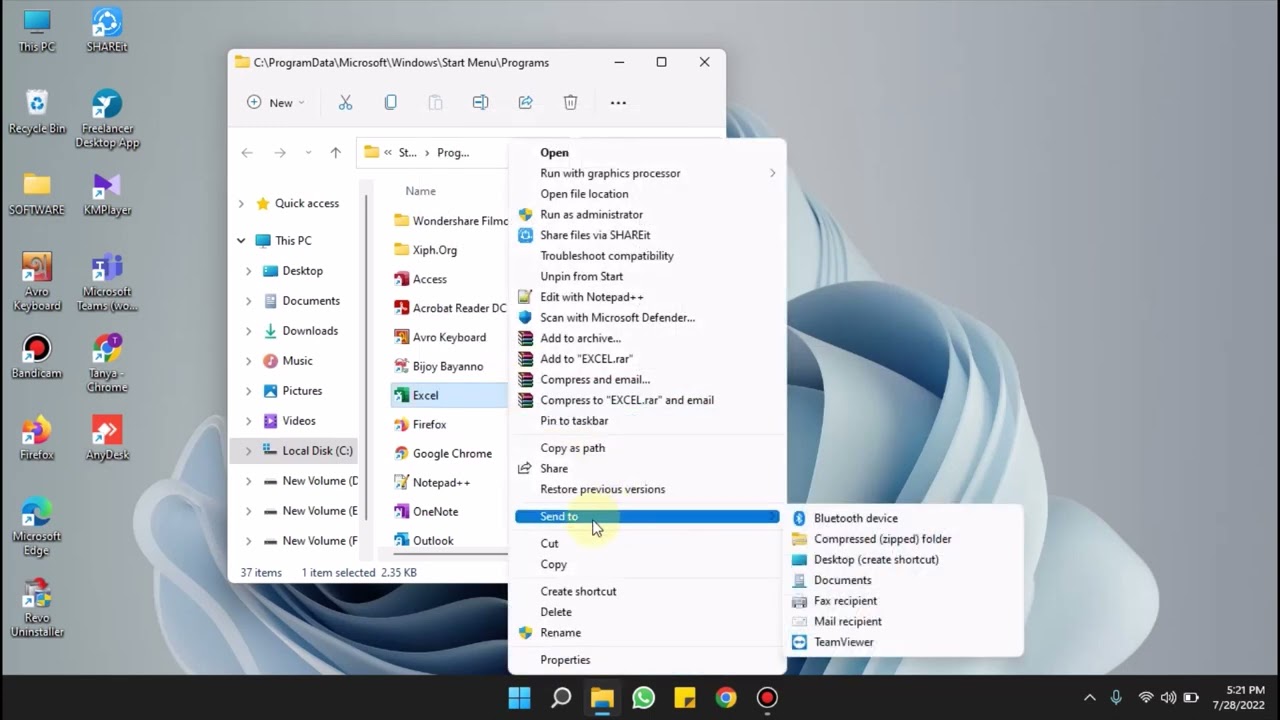
Task: Open the SOFTWARE folder on desktop
Action: [x=37, y=194]
